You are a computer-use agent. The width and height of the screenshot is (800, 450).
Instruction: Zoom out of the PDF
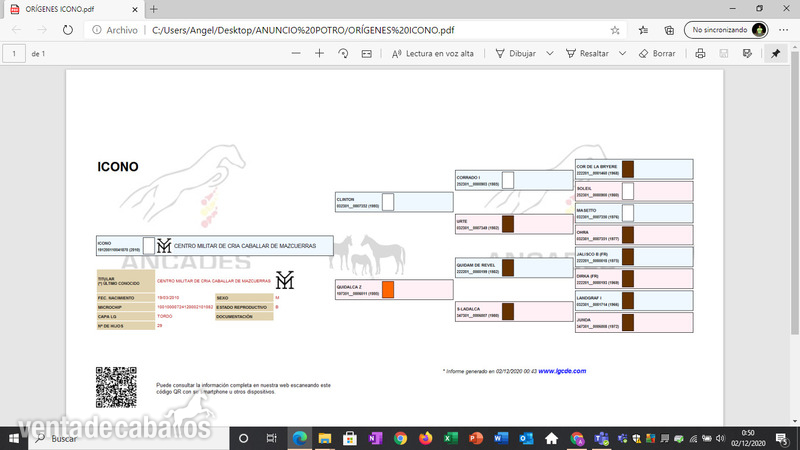(296, 53)
